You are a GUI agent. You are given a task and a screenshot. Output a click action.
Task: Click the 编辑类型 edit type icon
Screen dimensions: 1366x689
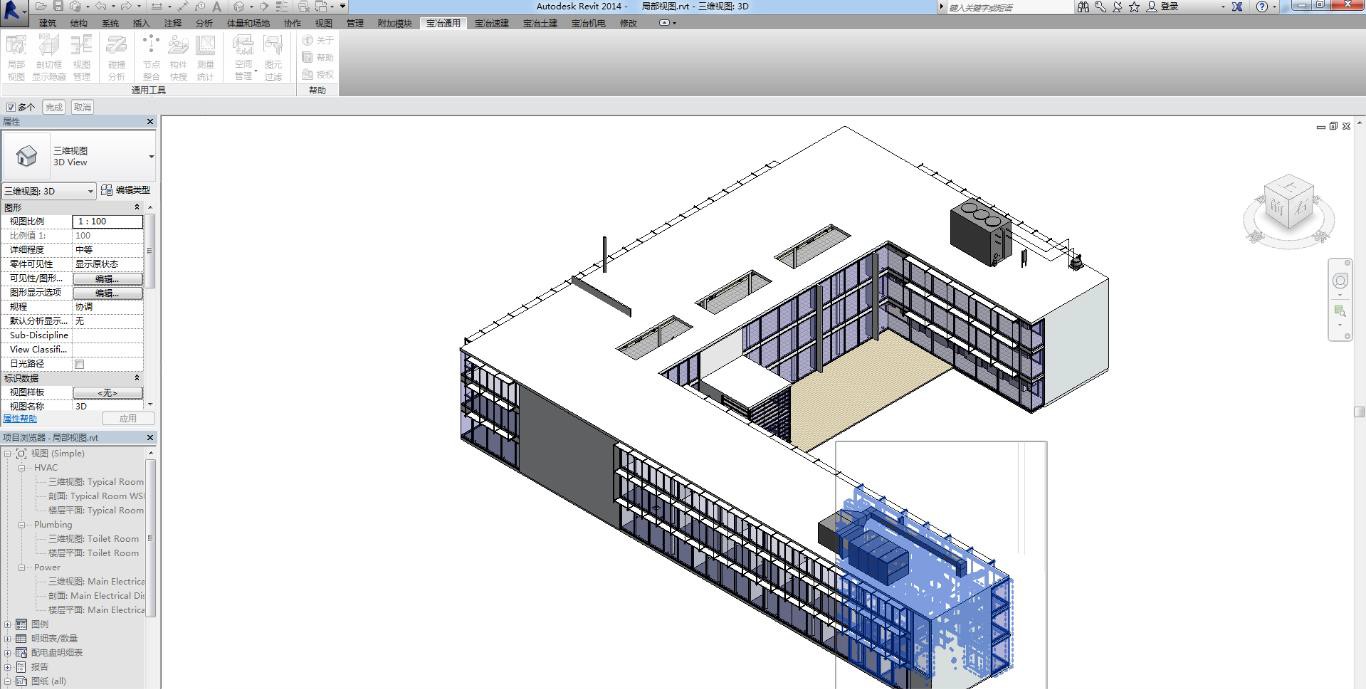(107, 190)
